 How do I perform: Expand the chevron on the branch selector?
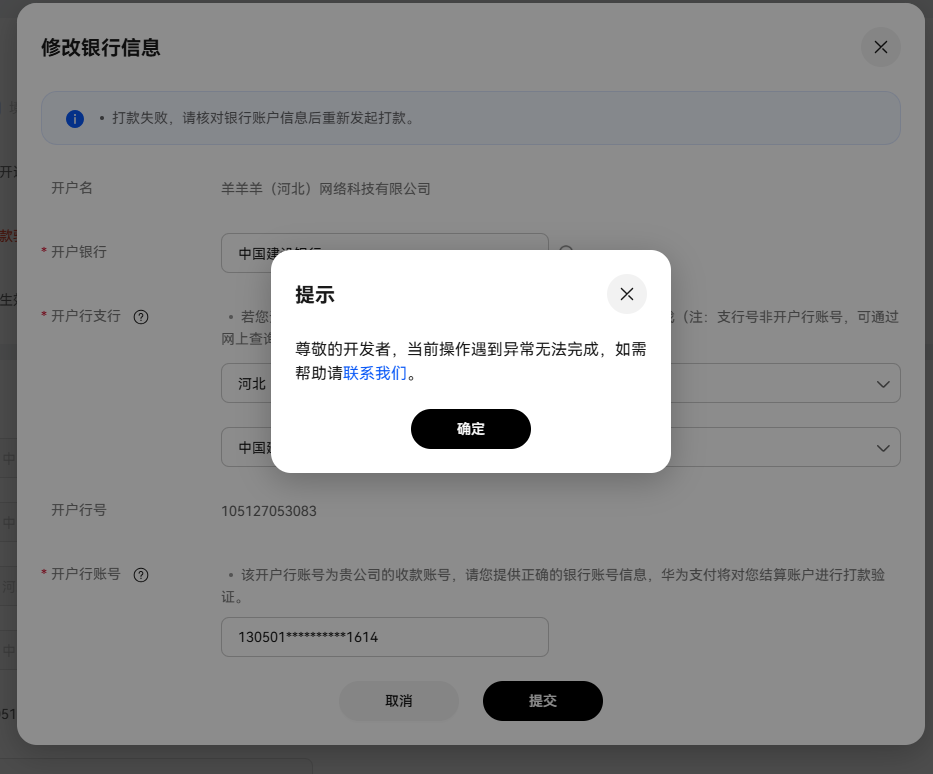pos(882,447)
